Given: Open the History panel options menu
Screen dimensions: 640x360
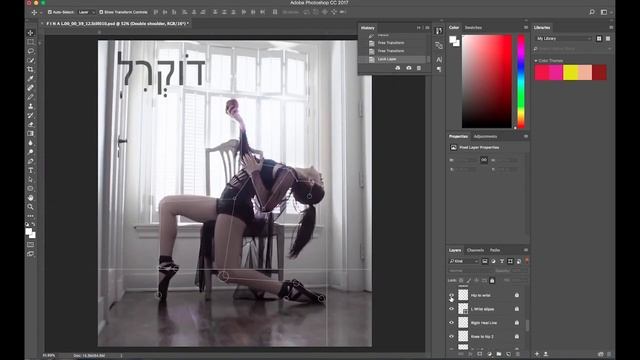Looking at the screenshot, I should (x=427, y=28).
